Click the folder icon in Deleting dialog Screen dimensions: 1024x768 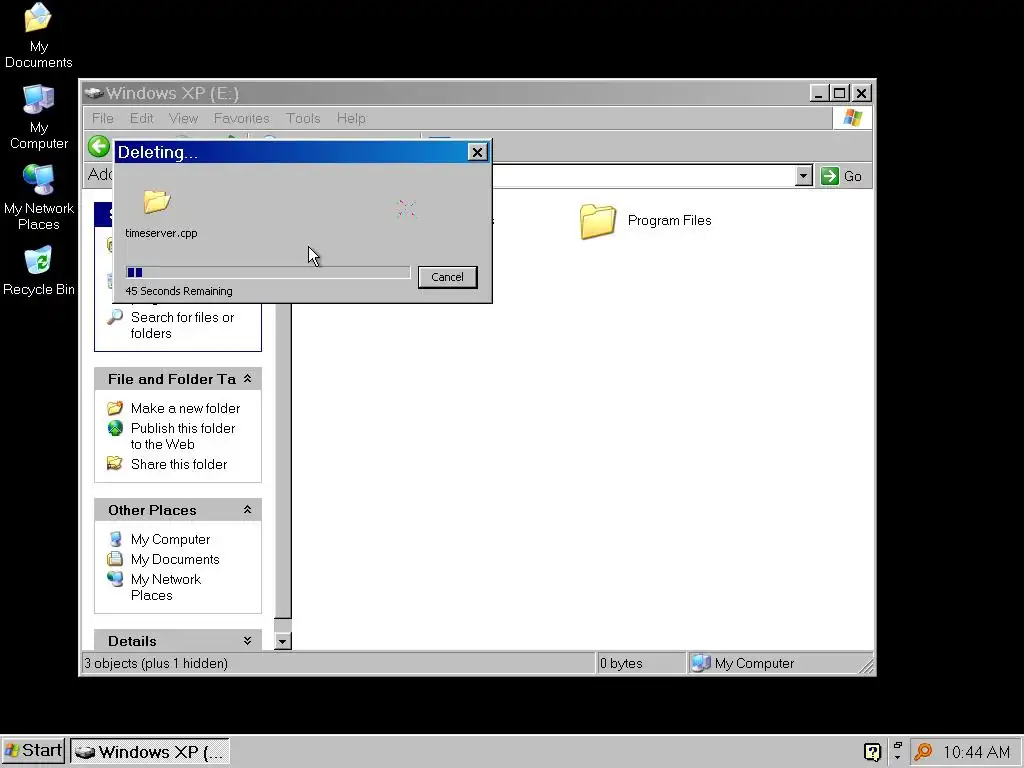coord(157,201)
